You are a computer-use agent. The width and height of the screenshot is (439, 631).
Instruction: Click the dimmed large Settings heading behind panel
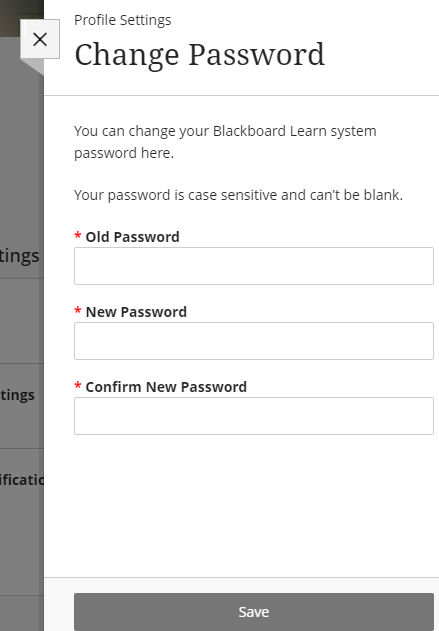click(x=20, y=256)
